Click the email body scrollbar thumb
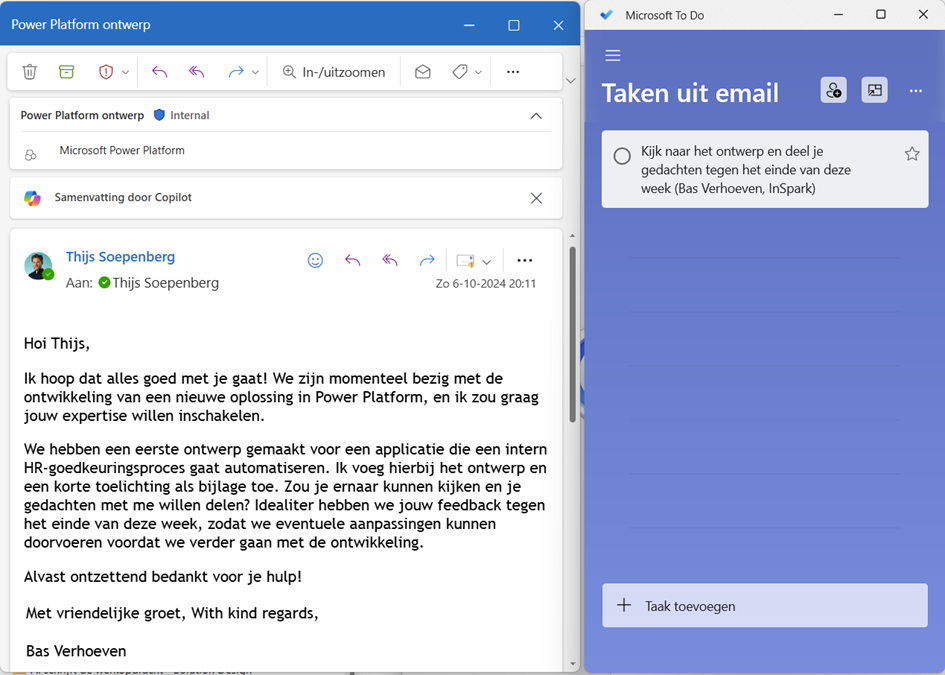945x675 pixels. tap(573, 333)
